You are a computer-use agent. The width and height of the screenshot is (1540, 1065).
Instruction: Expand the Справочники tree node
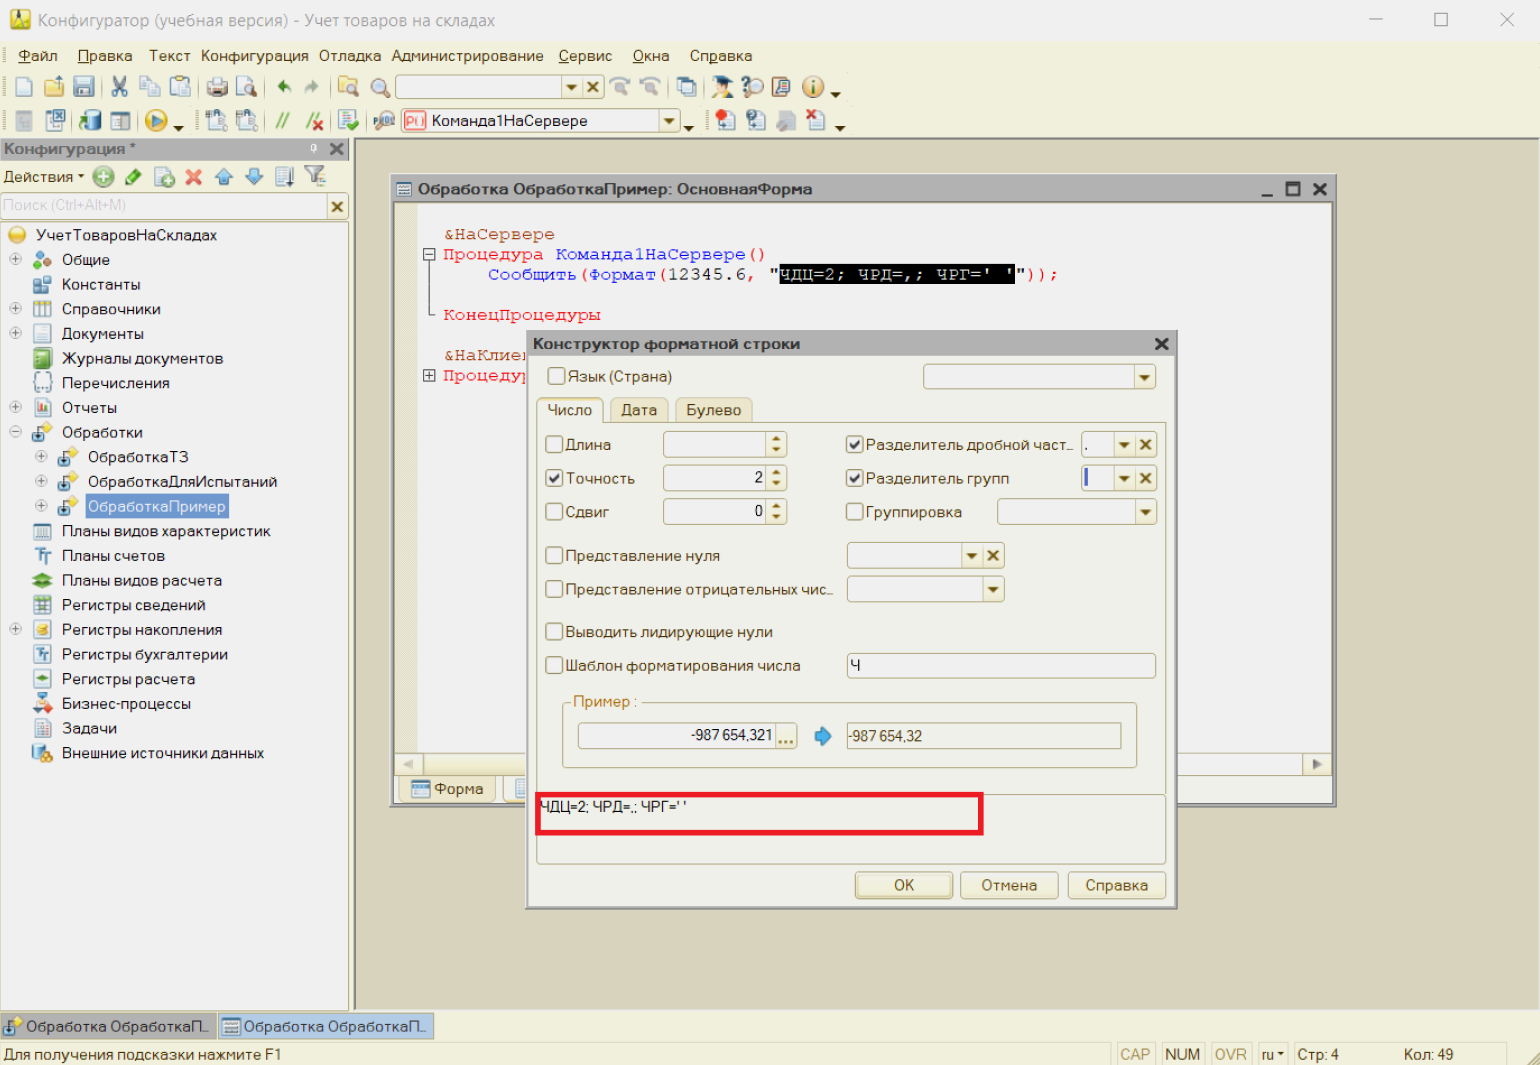(x=15, y=309)
